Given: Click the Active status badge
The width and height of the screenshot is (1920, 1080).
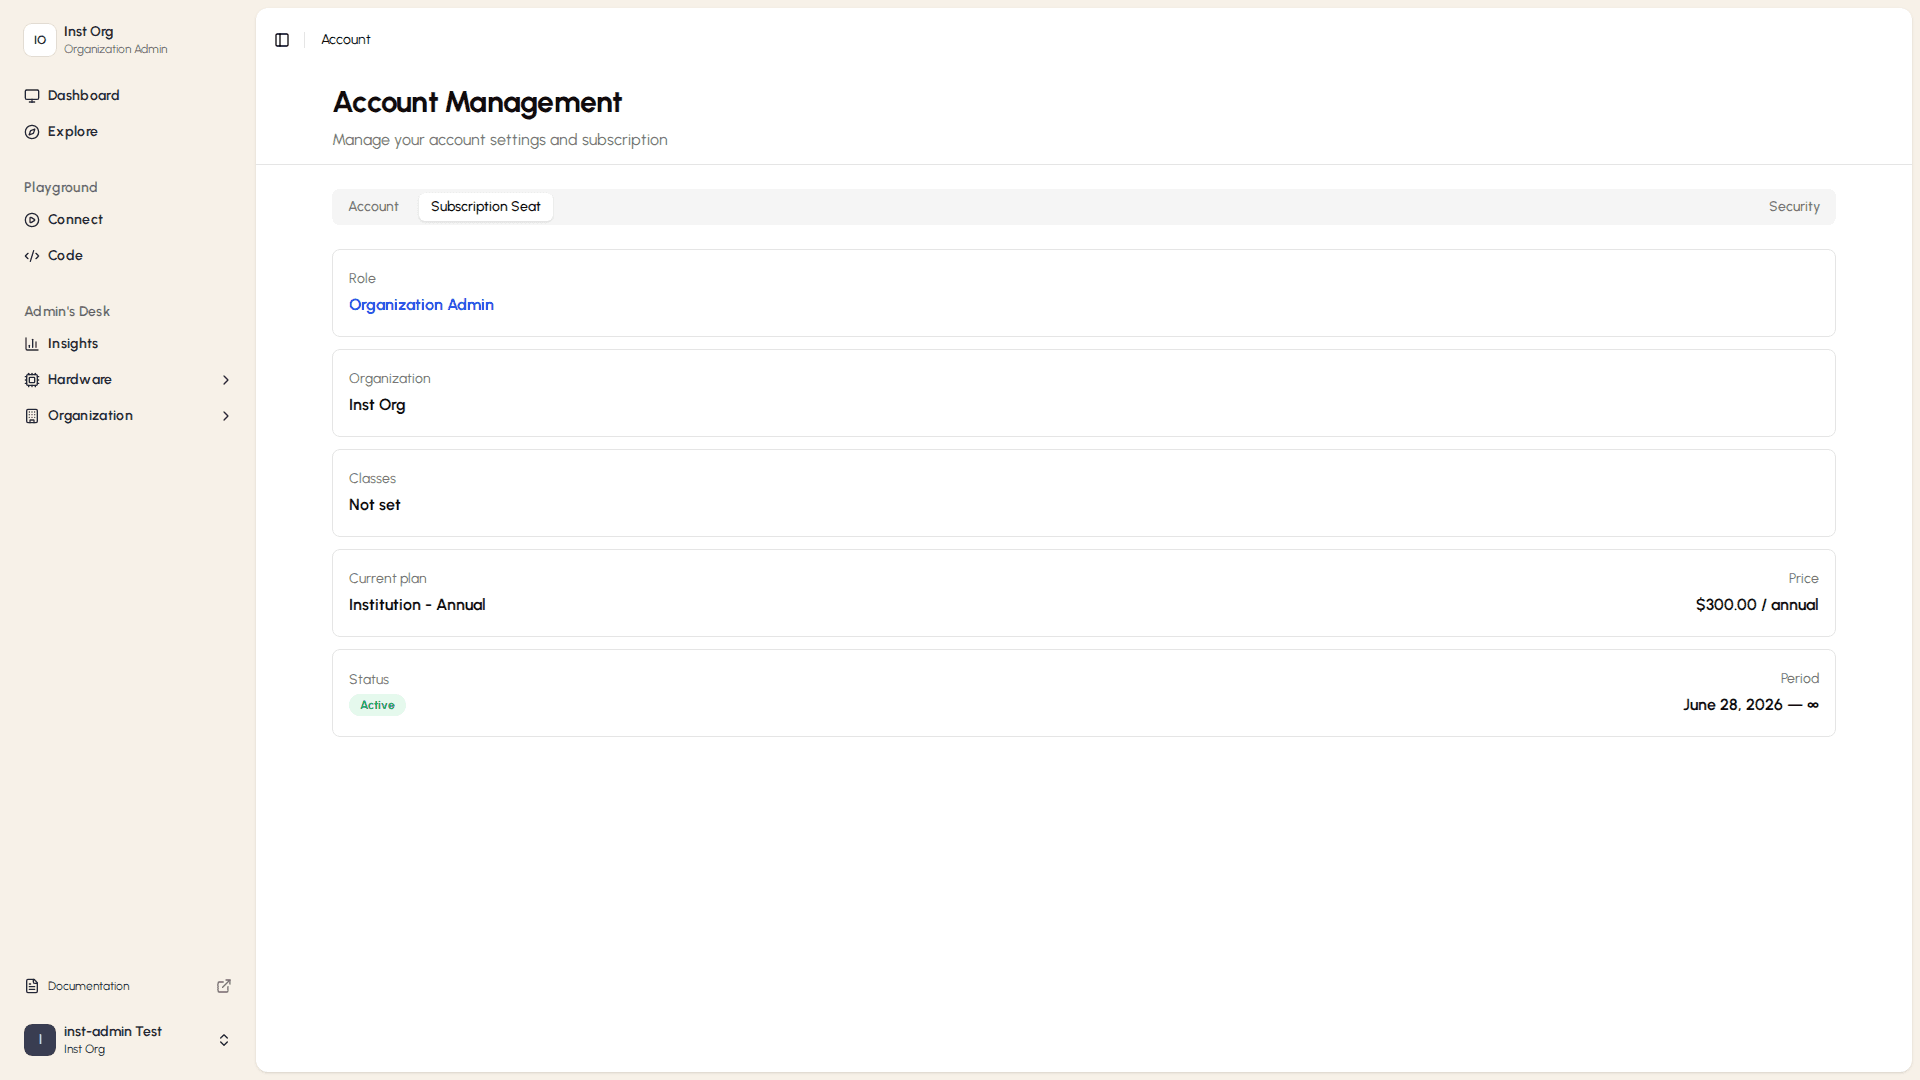Looking at the screenshot, I should coord(377,705).
